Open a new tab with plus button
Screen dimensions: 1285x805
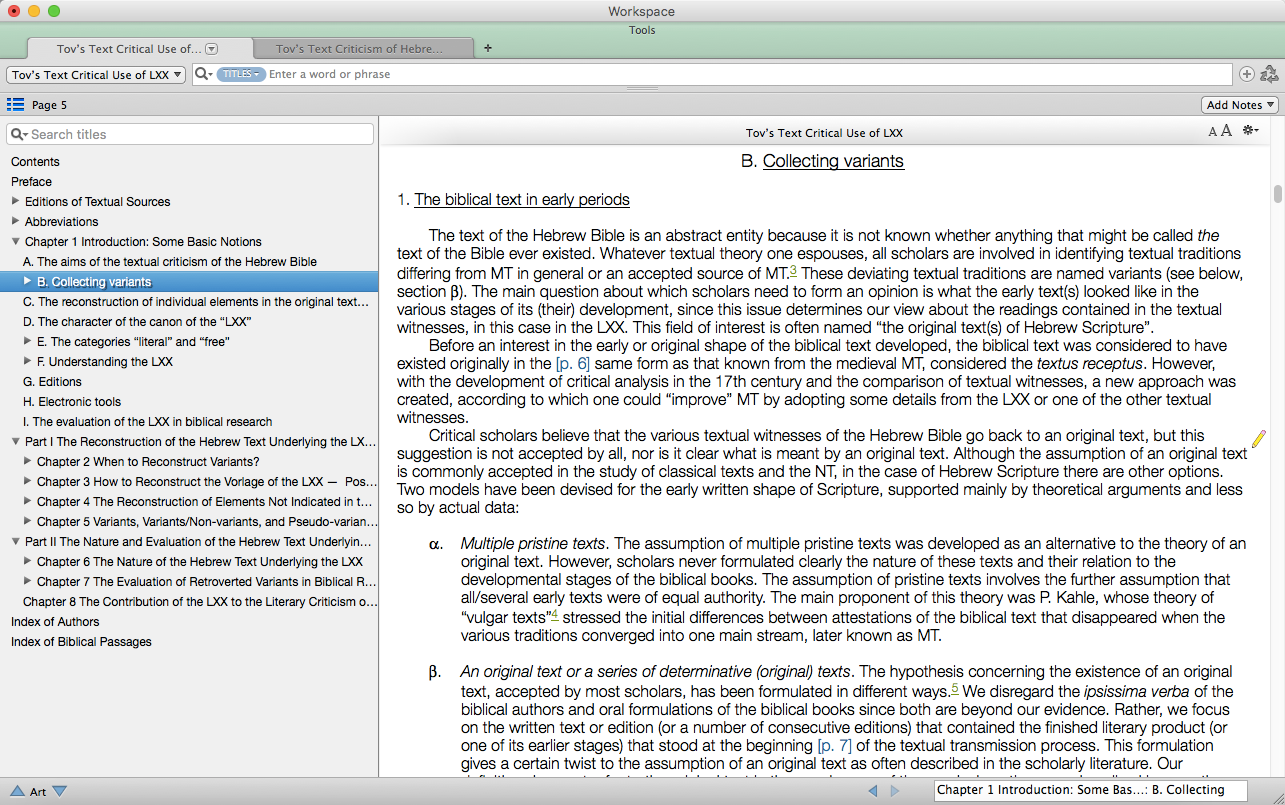point(487,47)
